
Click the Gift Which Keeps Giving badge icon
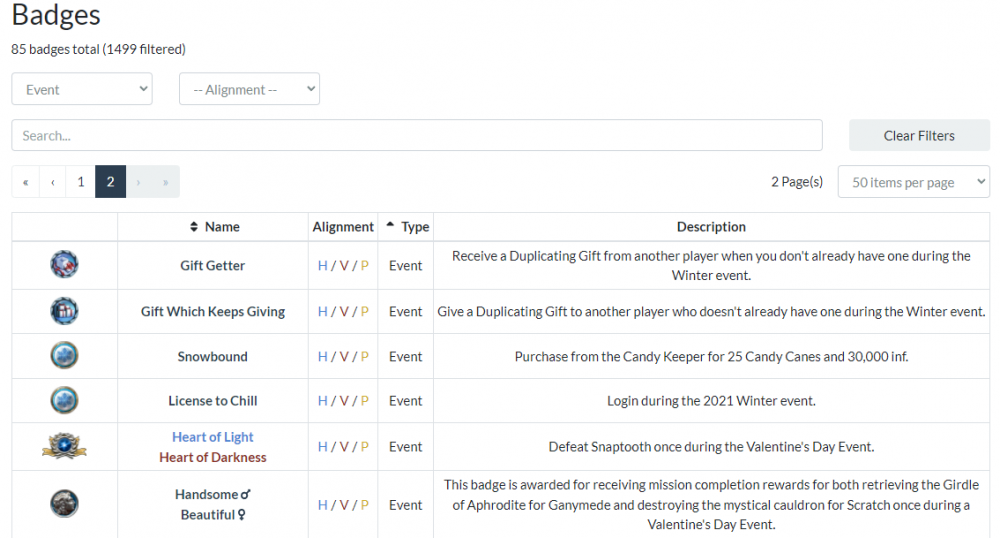pyautogui.click(x=64, y=311)
